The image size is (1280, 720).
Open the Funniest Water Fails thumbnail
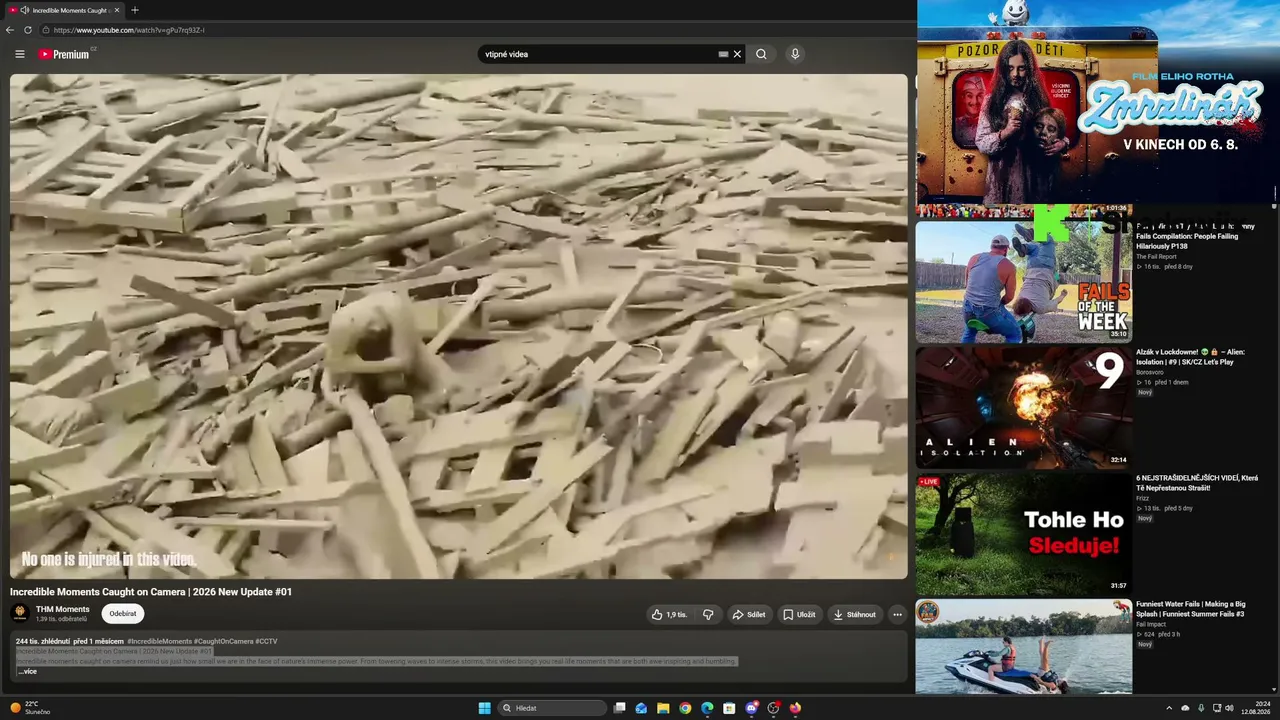click(x=1024, y=647)
